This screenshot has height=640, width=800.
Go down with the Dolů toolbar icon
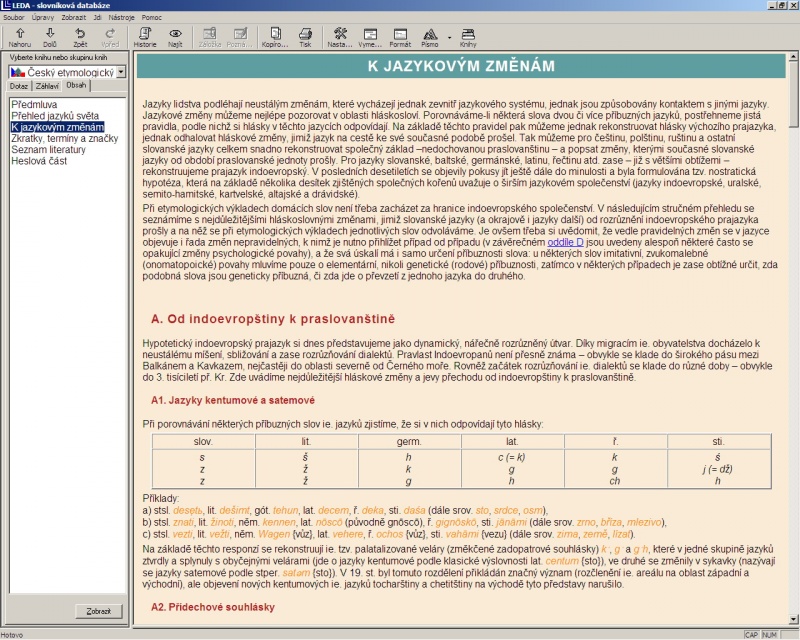[x=50, y=37]
